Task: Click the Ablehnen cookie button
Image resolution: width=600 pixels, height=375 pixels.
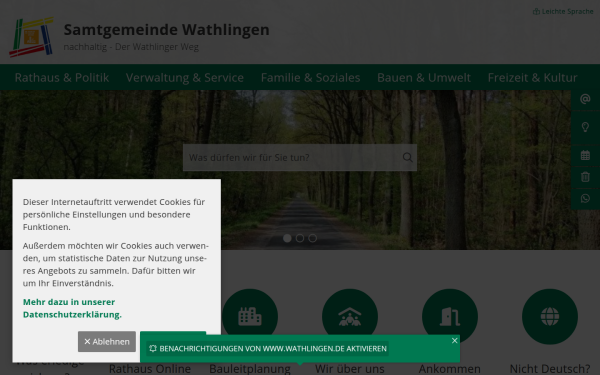Action: tap(107, 341)
